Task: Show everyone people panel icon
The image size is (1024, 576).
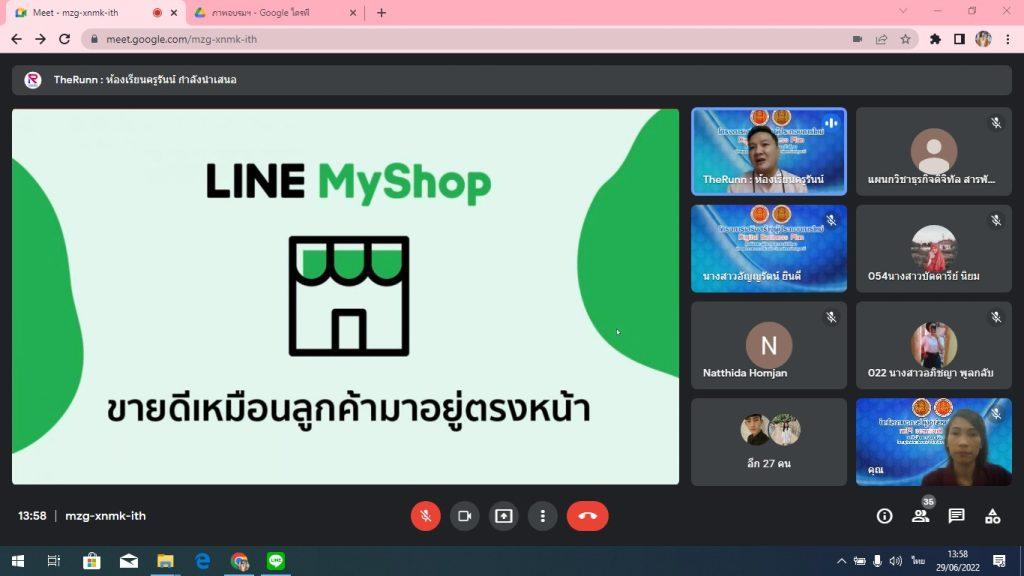Action: click(920, 516)
